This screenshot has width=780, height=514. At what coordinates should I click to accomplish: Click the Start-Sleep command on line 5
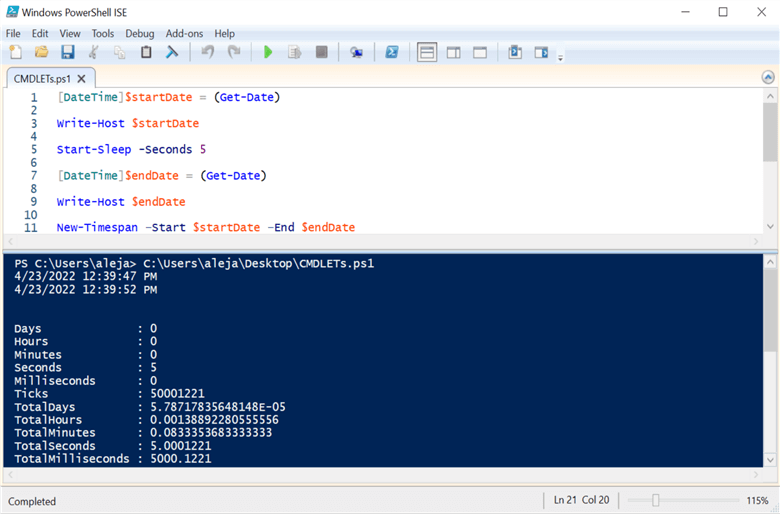coord(94,149)
